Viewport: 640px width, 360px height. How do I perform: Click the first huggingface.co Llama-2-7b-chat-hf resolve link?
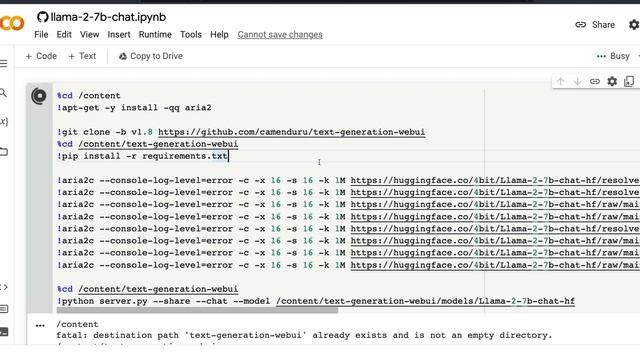pos(495,180)
